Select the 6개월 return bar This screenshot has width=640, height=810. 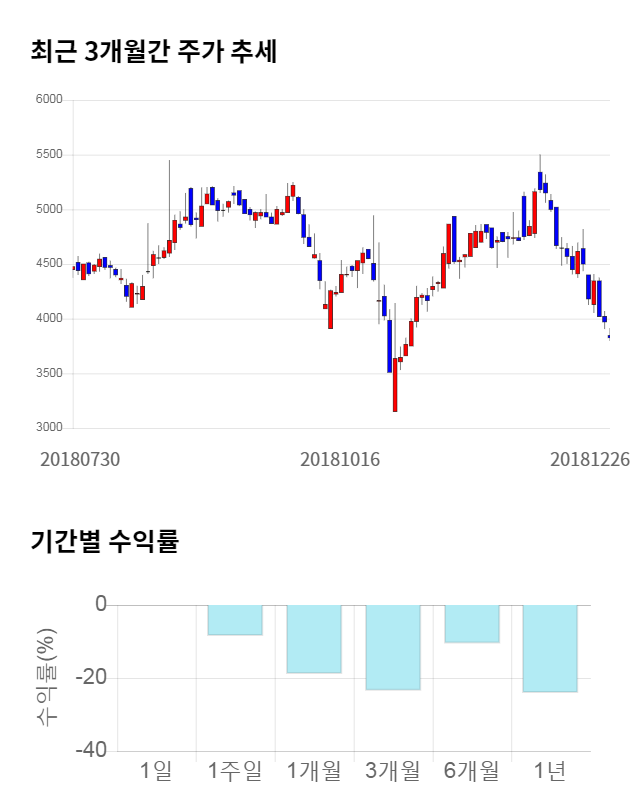[472, 624]
